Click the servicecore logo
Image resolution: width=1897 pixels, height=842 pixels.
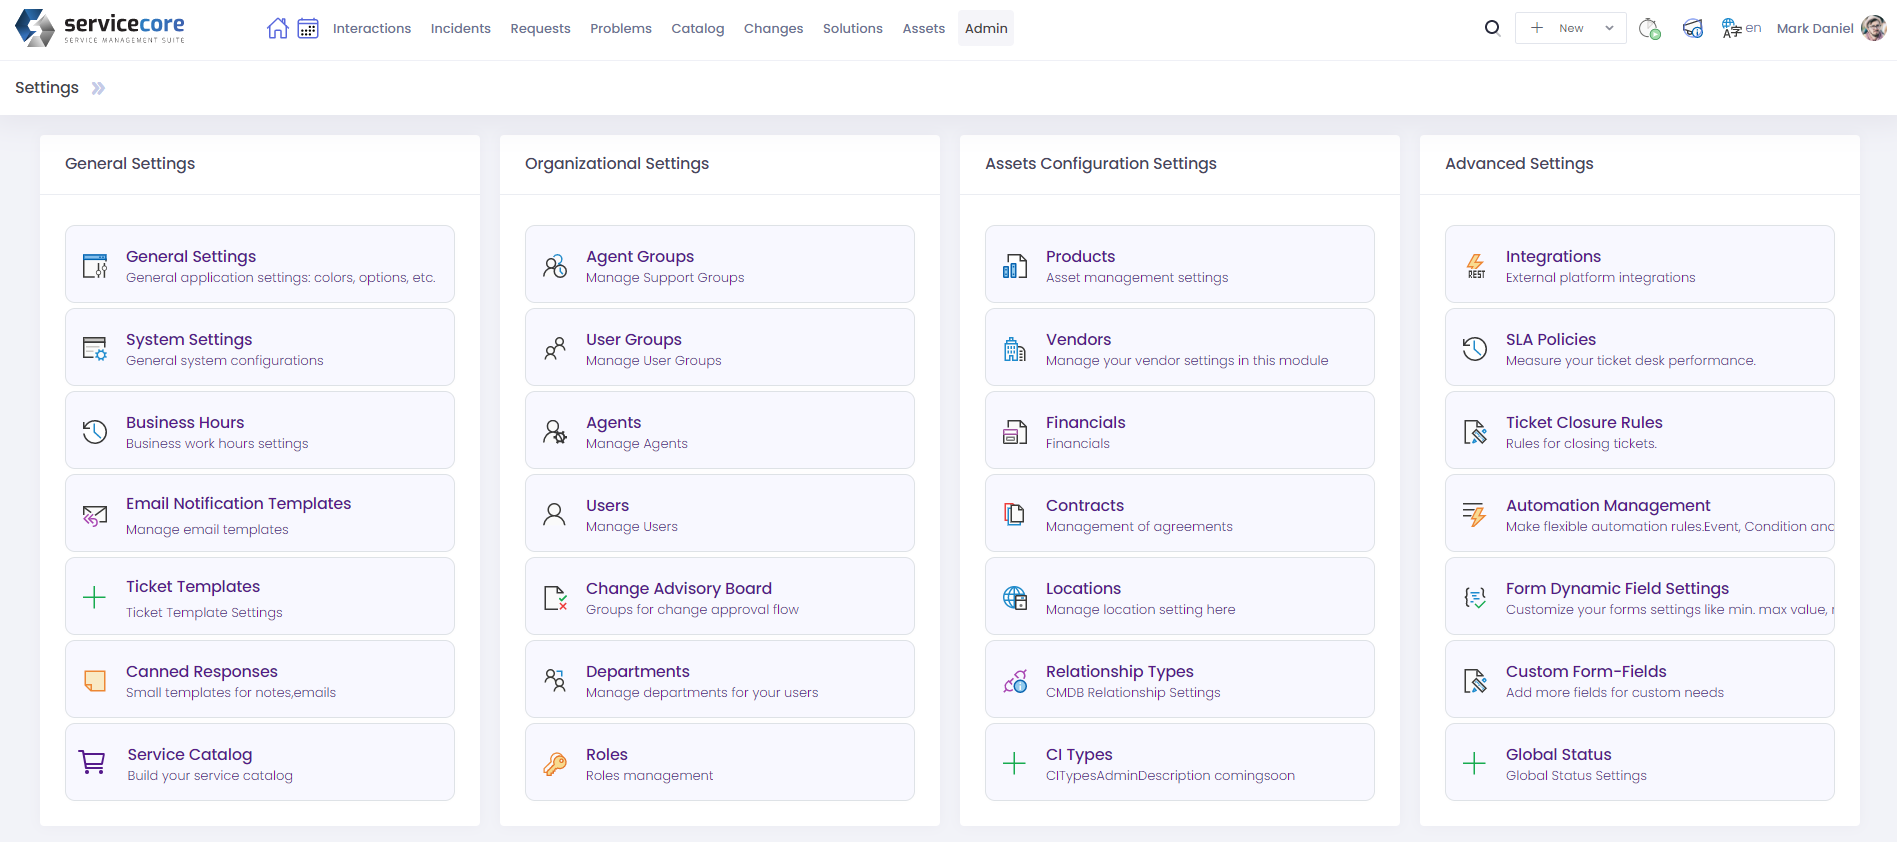tap(100, 28)
